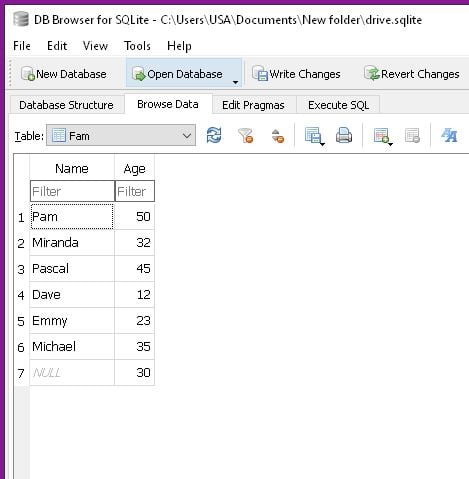Switch to the Database Structure tab
Viewport: 469px width, 479px height.
coord(66,105)
